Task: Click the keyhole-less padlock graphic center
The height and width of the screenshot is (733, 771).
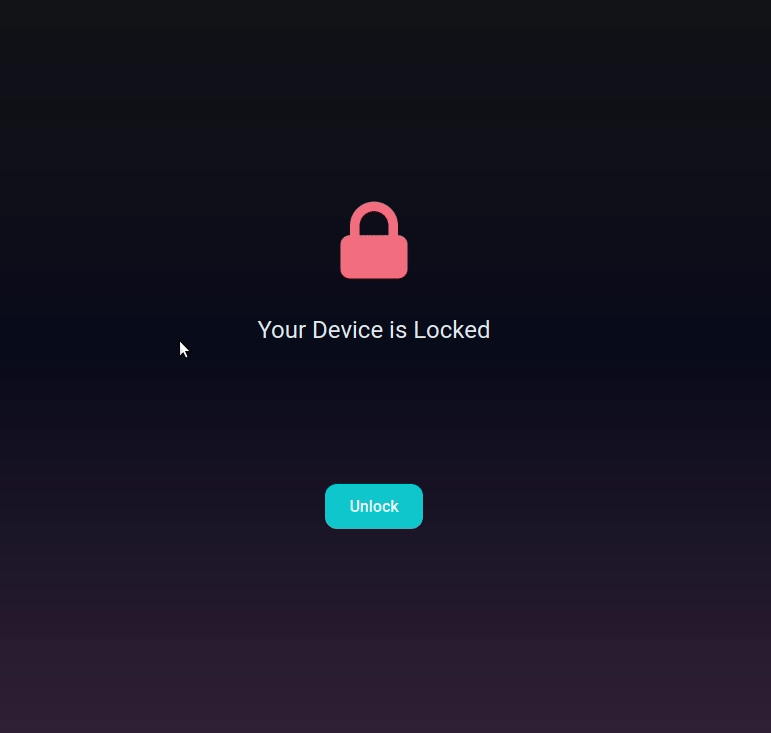Action: coord(374,240)
